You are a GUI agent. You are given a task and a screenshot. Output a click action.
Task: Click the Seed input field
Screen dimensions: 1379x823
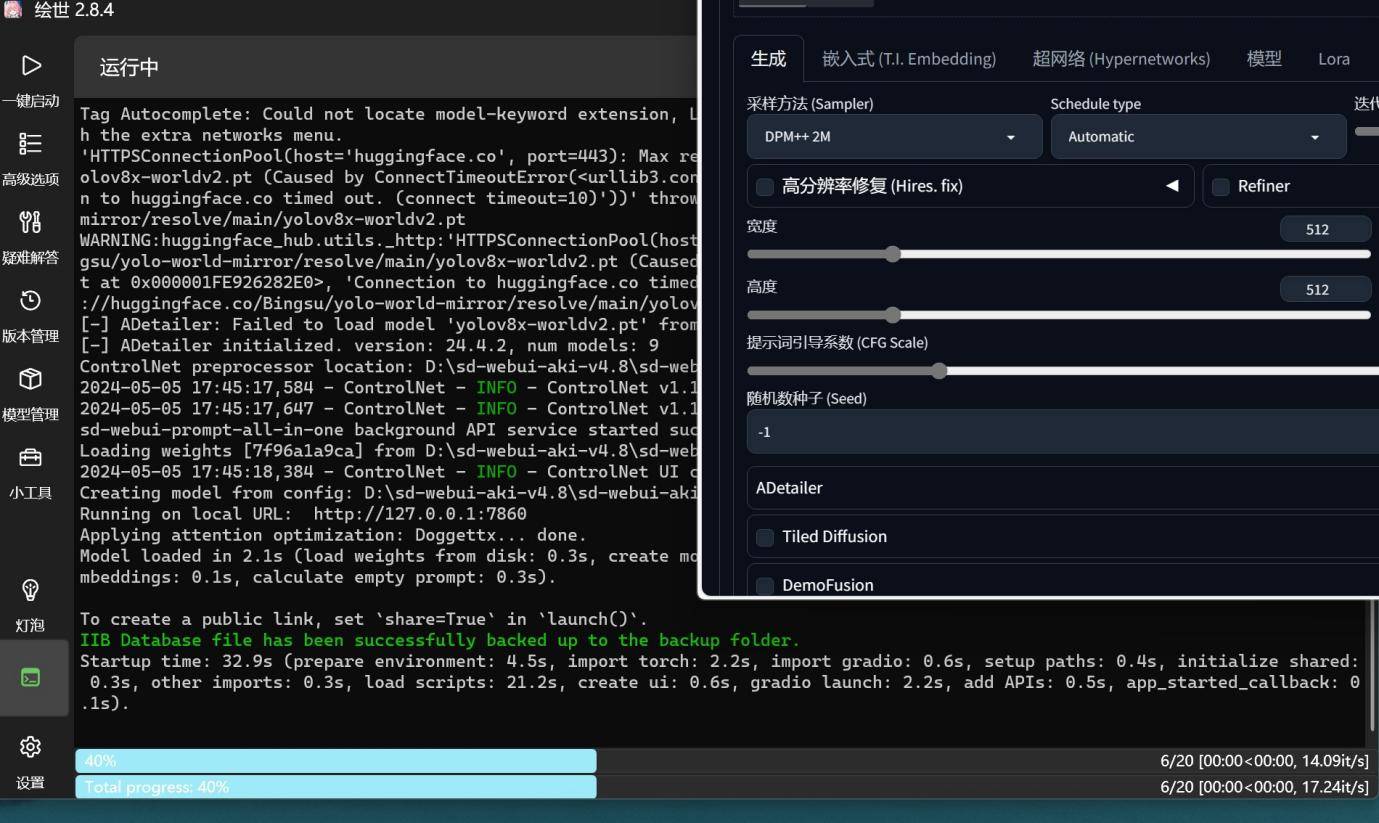point(1060,432)
